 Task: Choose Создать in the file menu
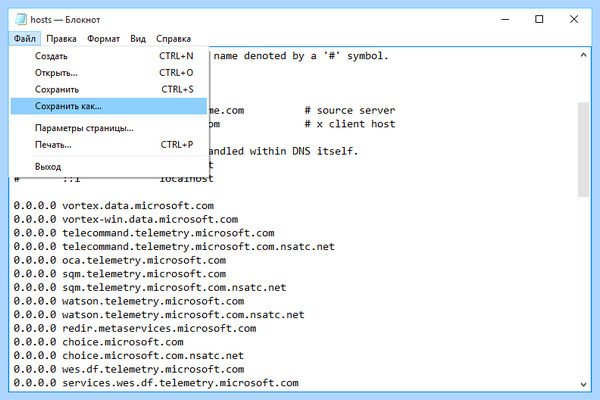coord(109,56)
